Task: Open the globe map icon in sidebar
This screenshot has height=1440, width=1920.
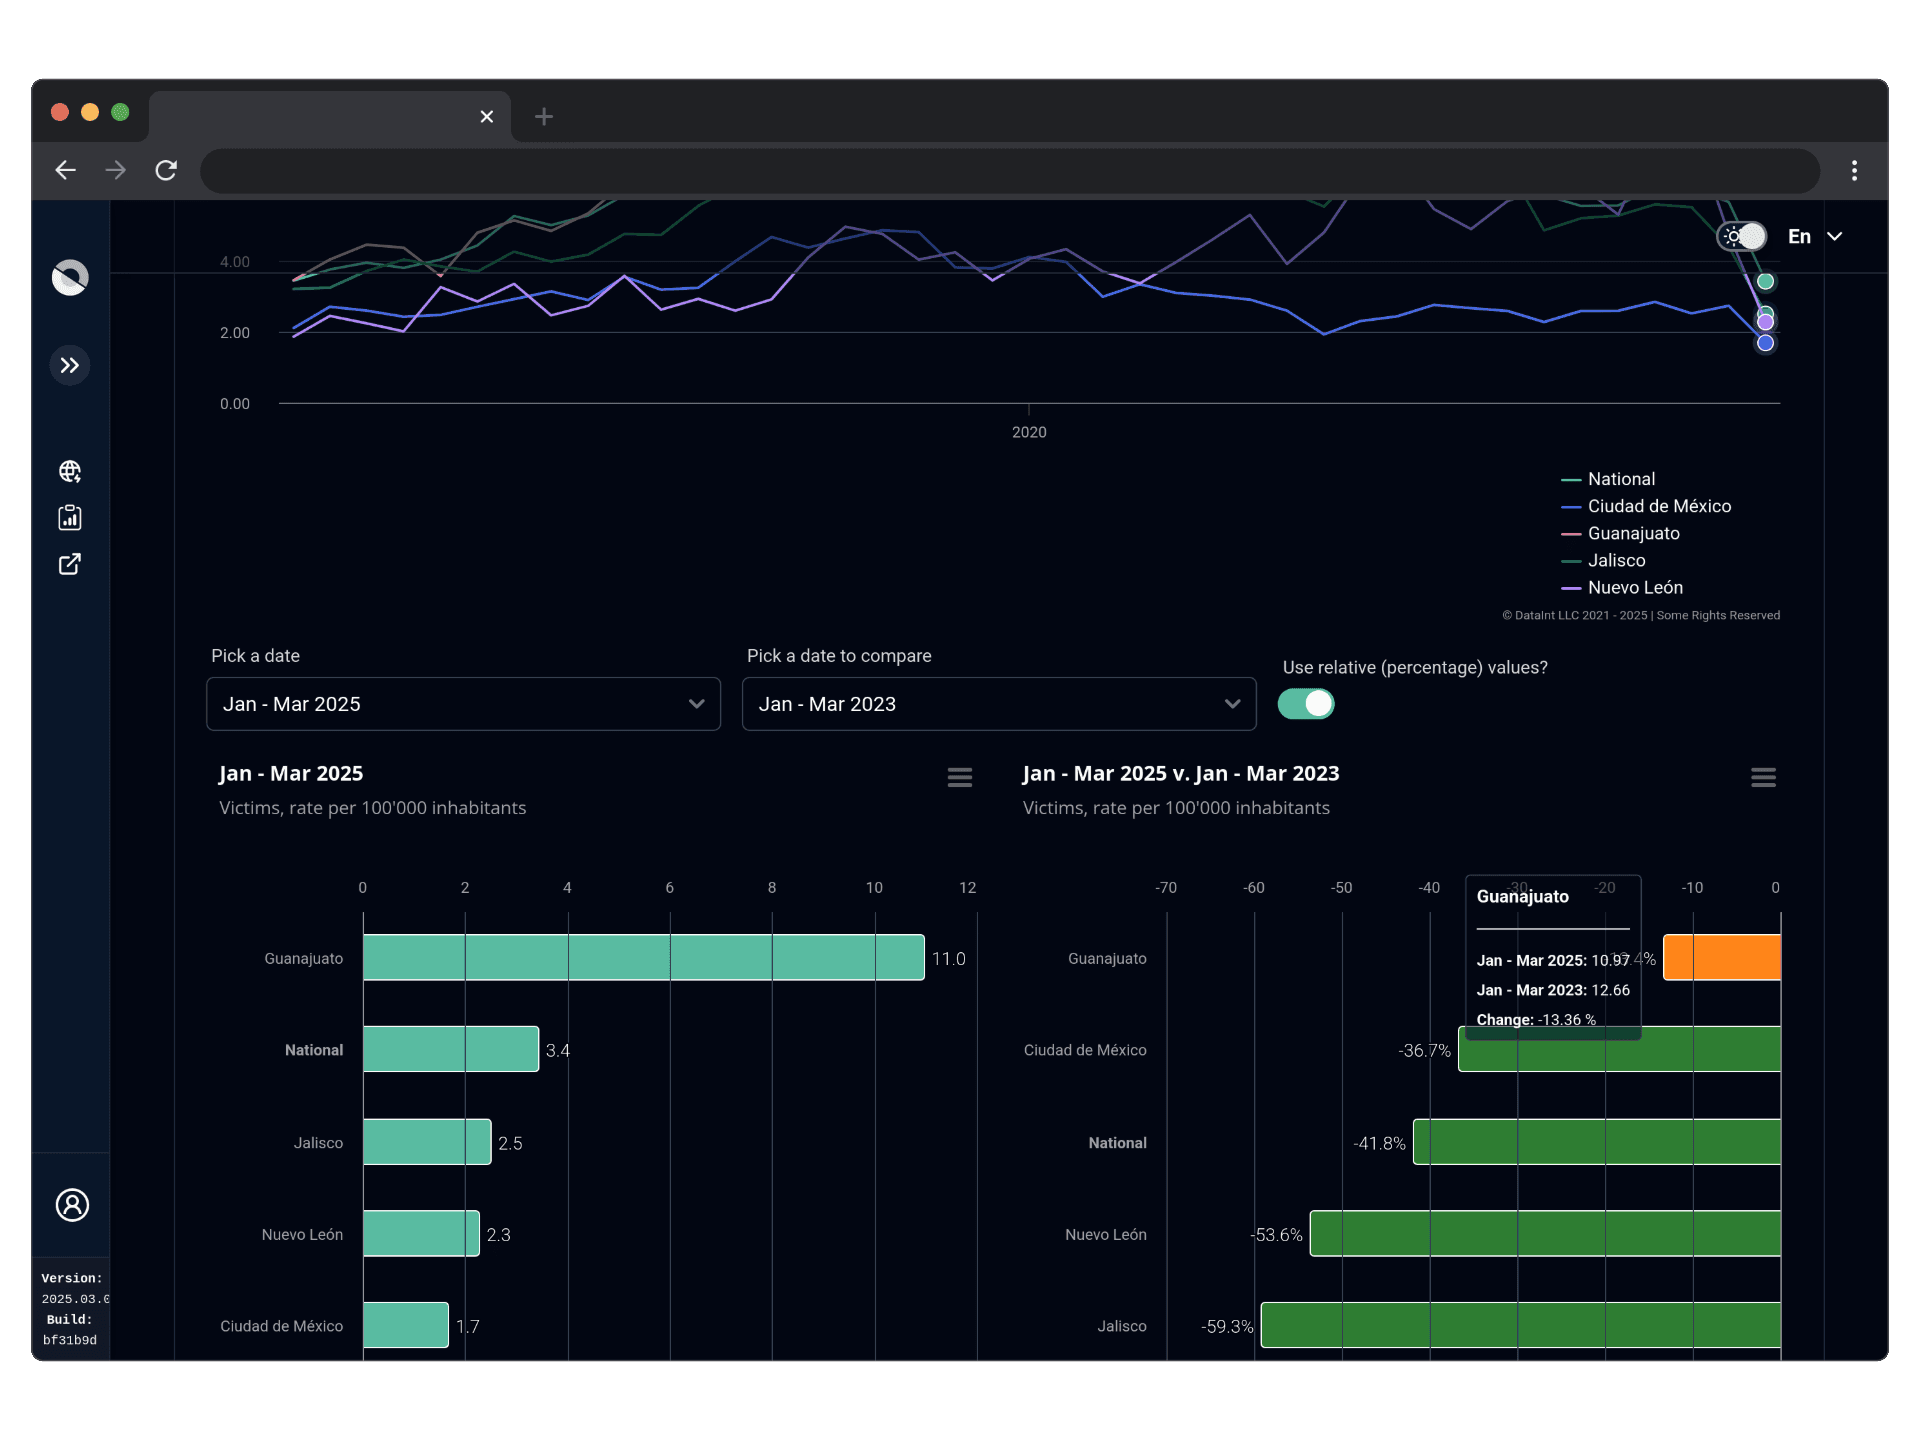Action: point(70,471)
